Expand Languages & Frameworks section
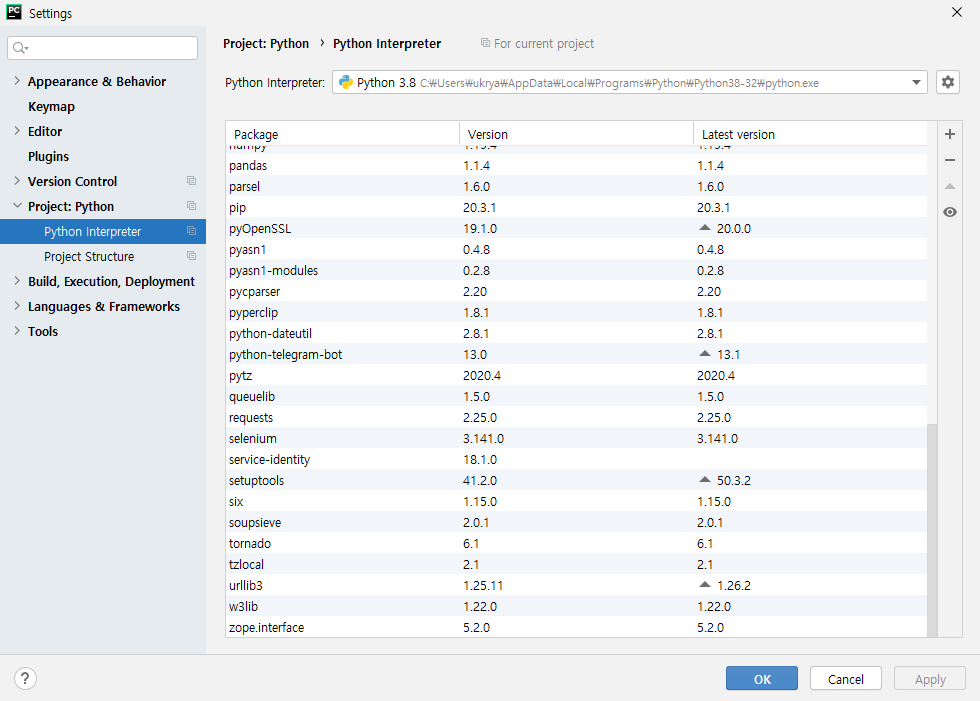980x701 pixels. [x=17, y=306]
